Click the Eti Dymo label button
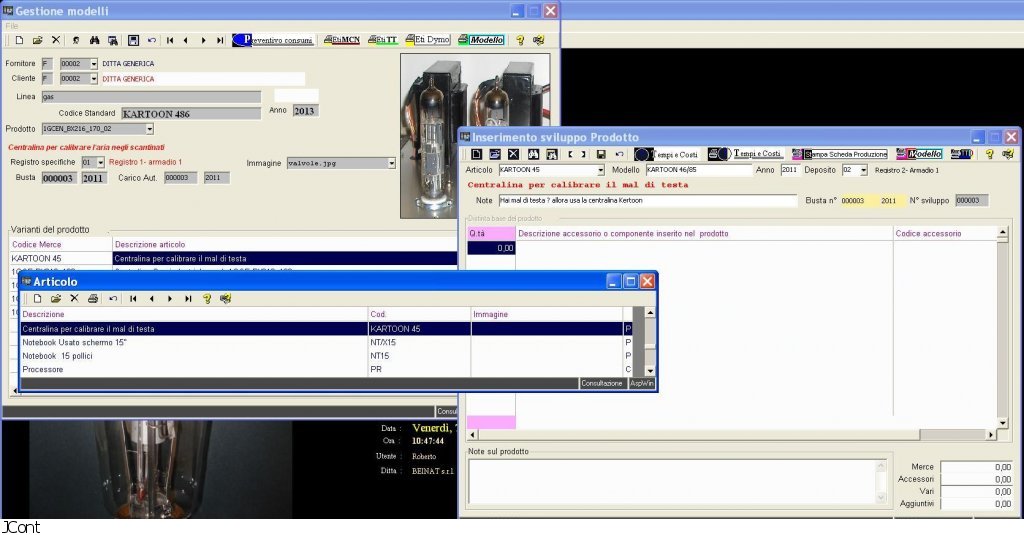This screenshot has width=1024, height=535. pyautogui.click(x=427, y=40)
